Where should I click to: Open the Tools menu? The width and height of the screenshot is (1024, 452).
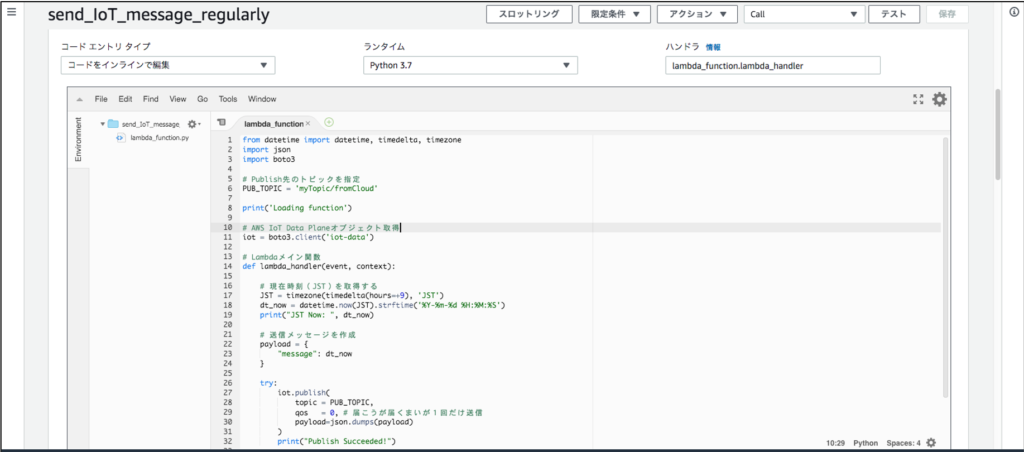tap(228, 99)
